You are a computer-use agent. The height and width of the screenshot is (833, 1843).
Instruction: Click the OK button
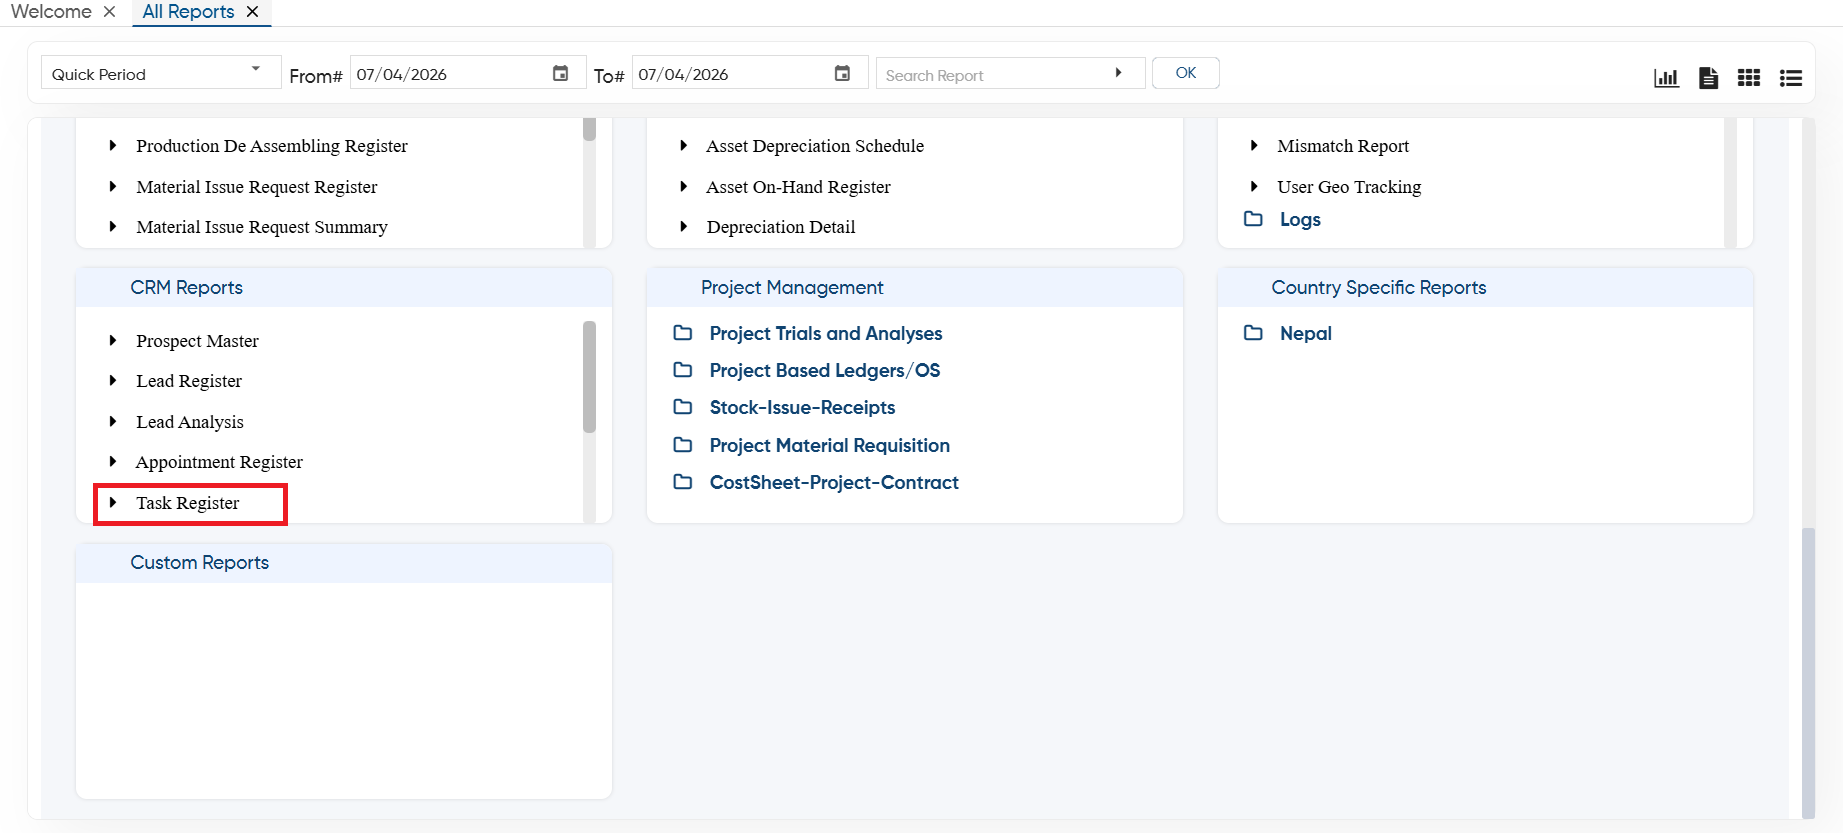[1186, 73]
